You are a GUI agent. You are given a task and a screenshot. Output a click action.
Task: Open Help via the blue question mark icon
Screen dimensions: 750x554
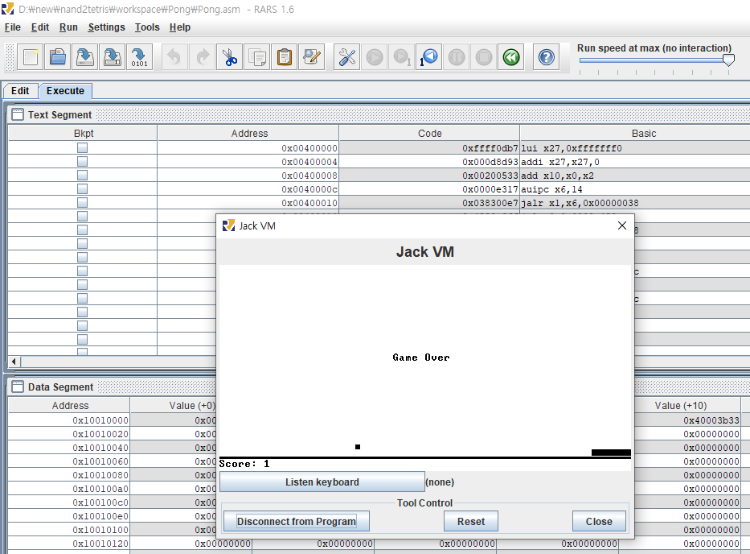[x=547, y=57]
